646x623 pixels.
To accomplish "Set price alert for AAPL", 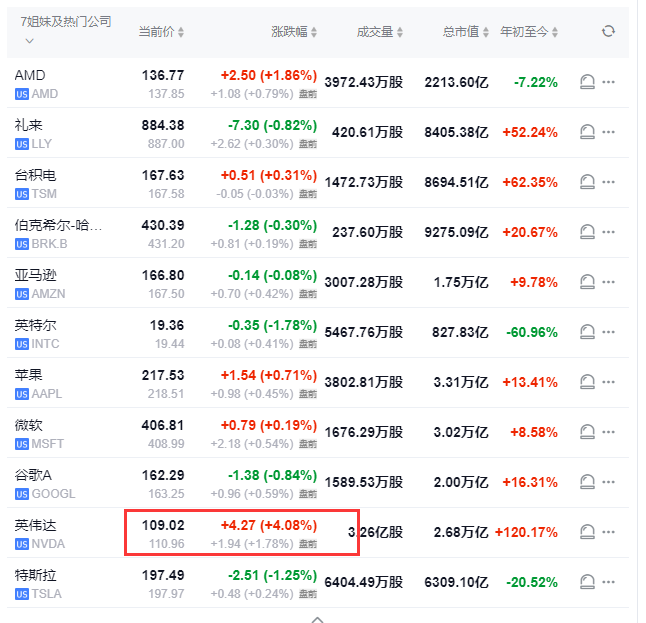I will (587, 382).
